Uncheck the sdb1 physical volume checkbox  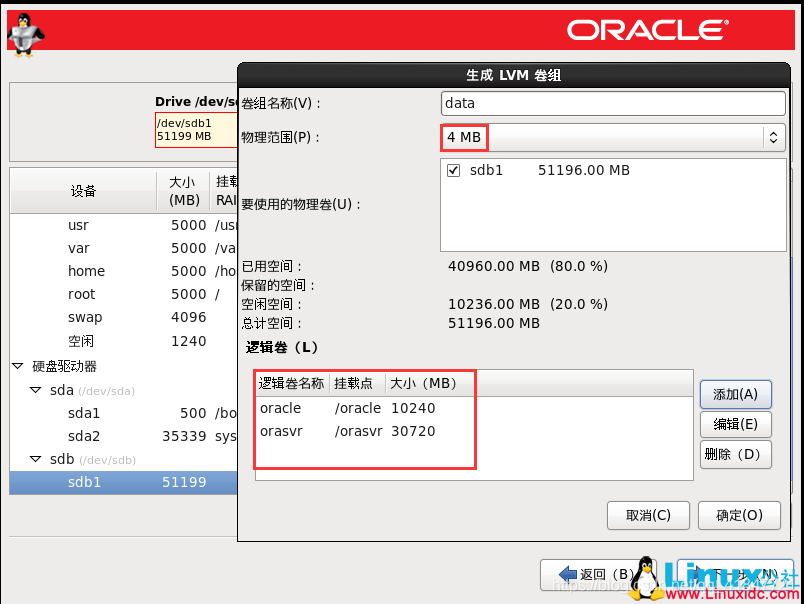[453, 170]
